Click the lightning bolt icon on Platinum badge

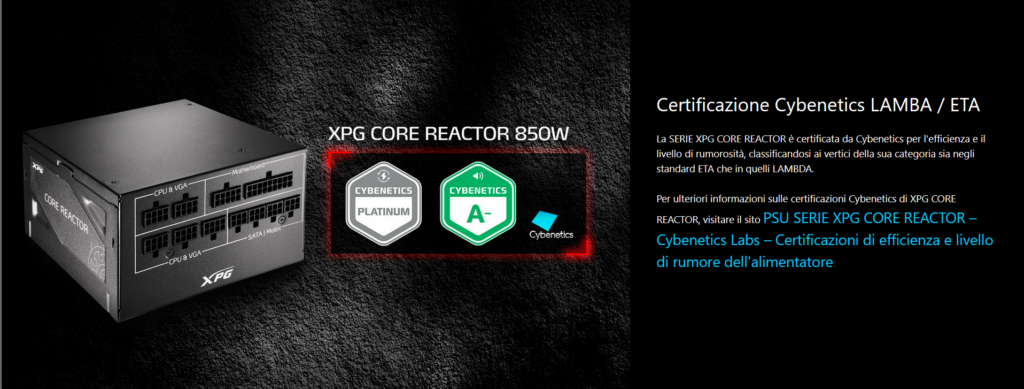(383, 176)
